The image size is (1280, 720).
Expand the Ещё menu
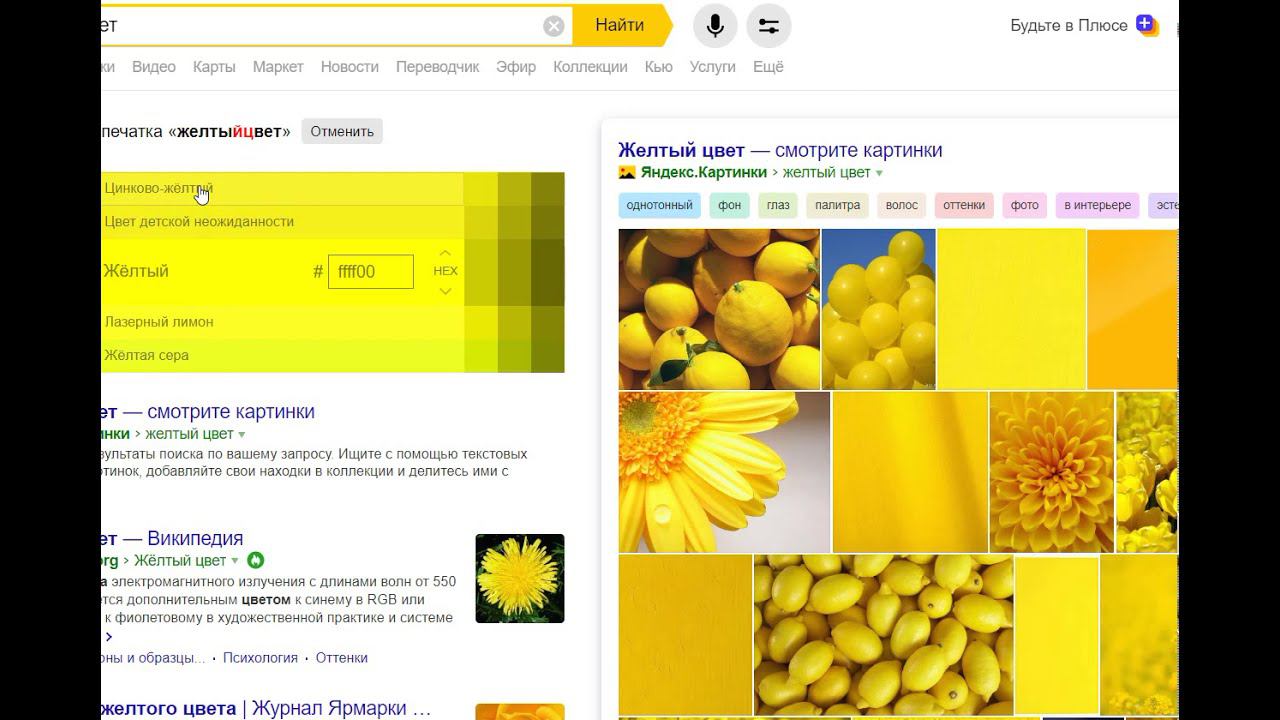pyautogui.click(x=768, y=67)
